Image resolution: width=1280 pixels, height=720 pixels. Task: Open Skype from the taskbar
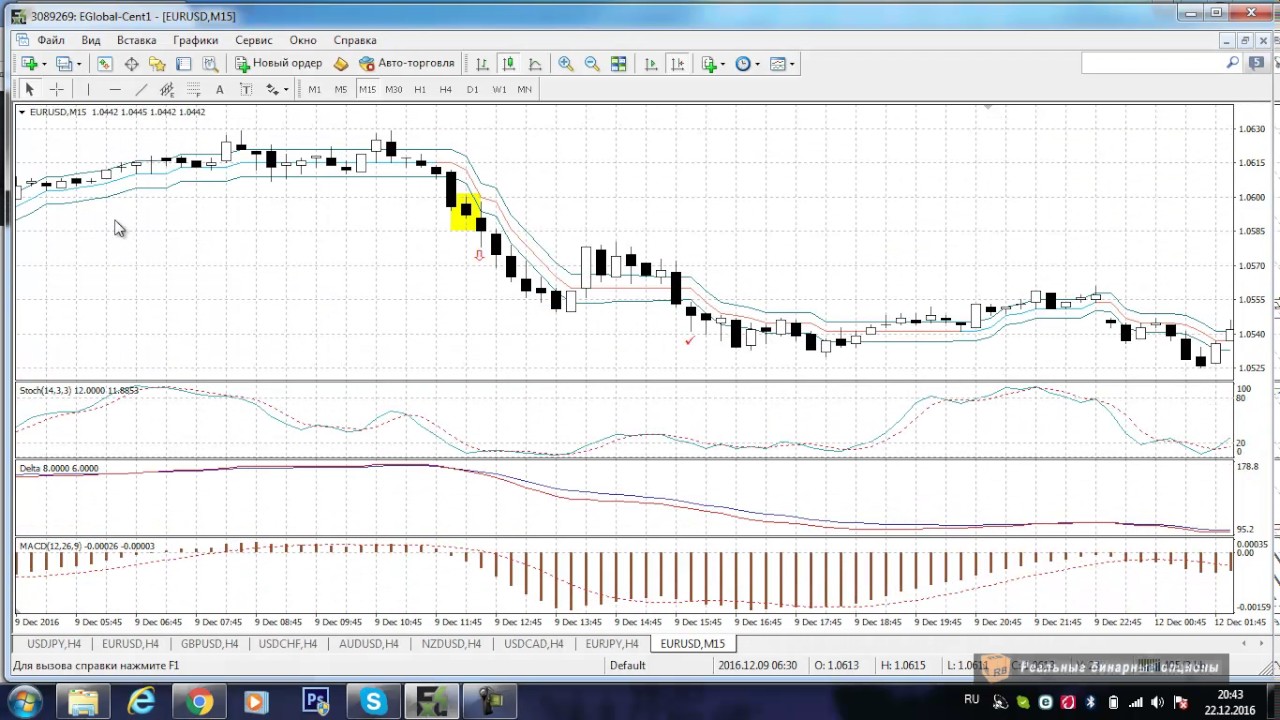[373, 702]
